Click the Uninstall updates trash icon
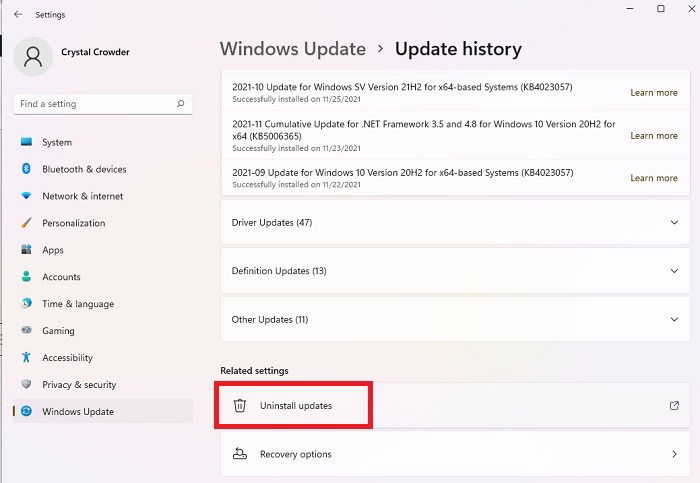This screenshot has height=483, width=700. coord(240,405)
